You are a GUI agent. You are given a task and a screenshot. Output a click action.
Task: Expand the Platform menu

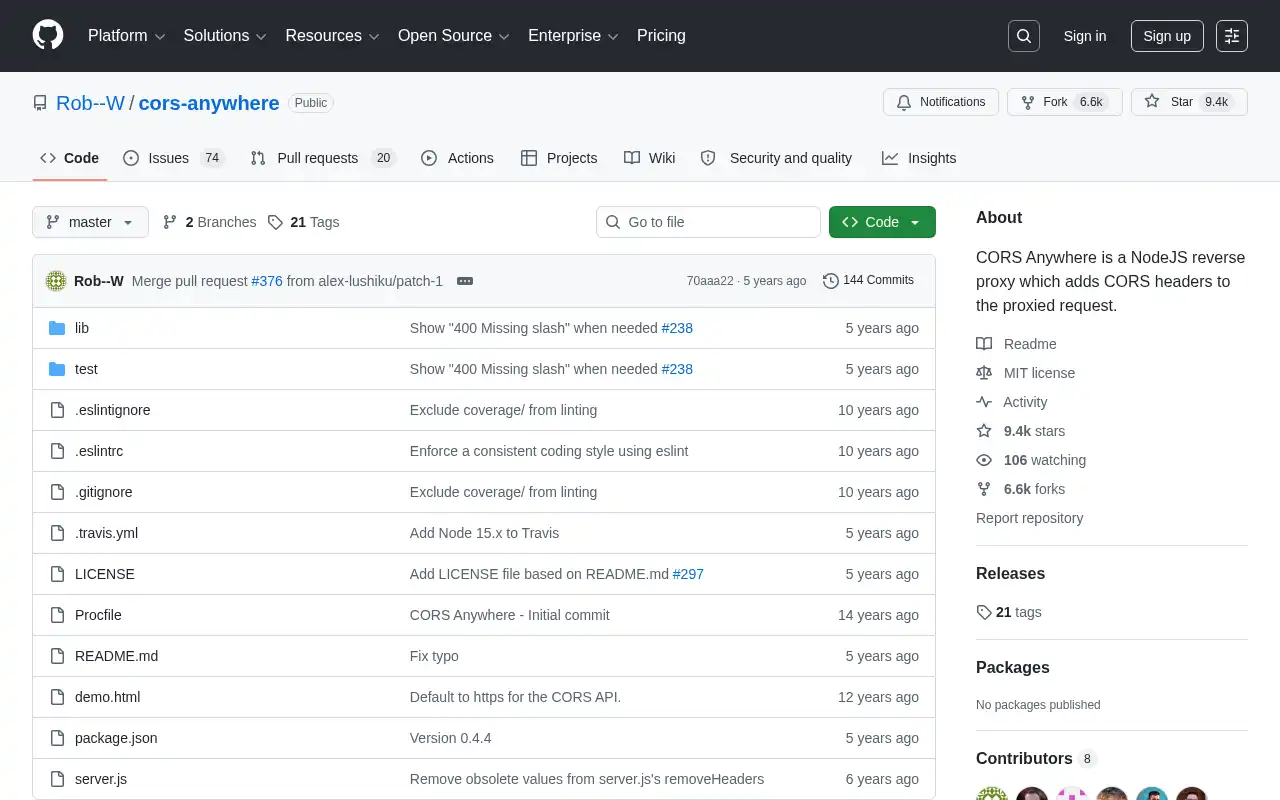(126, 36)
